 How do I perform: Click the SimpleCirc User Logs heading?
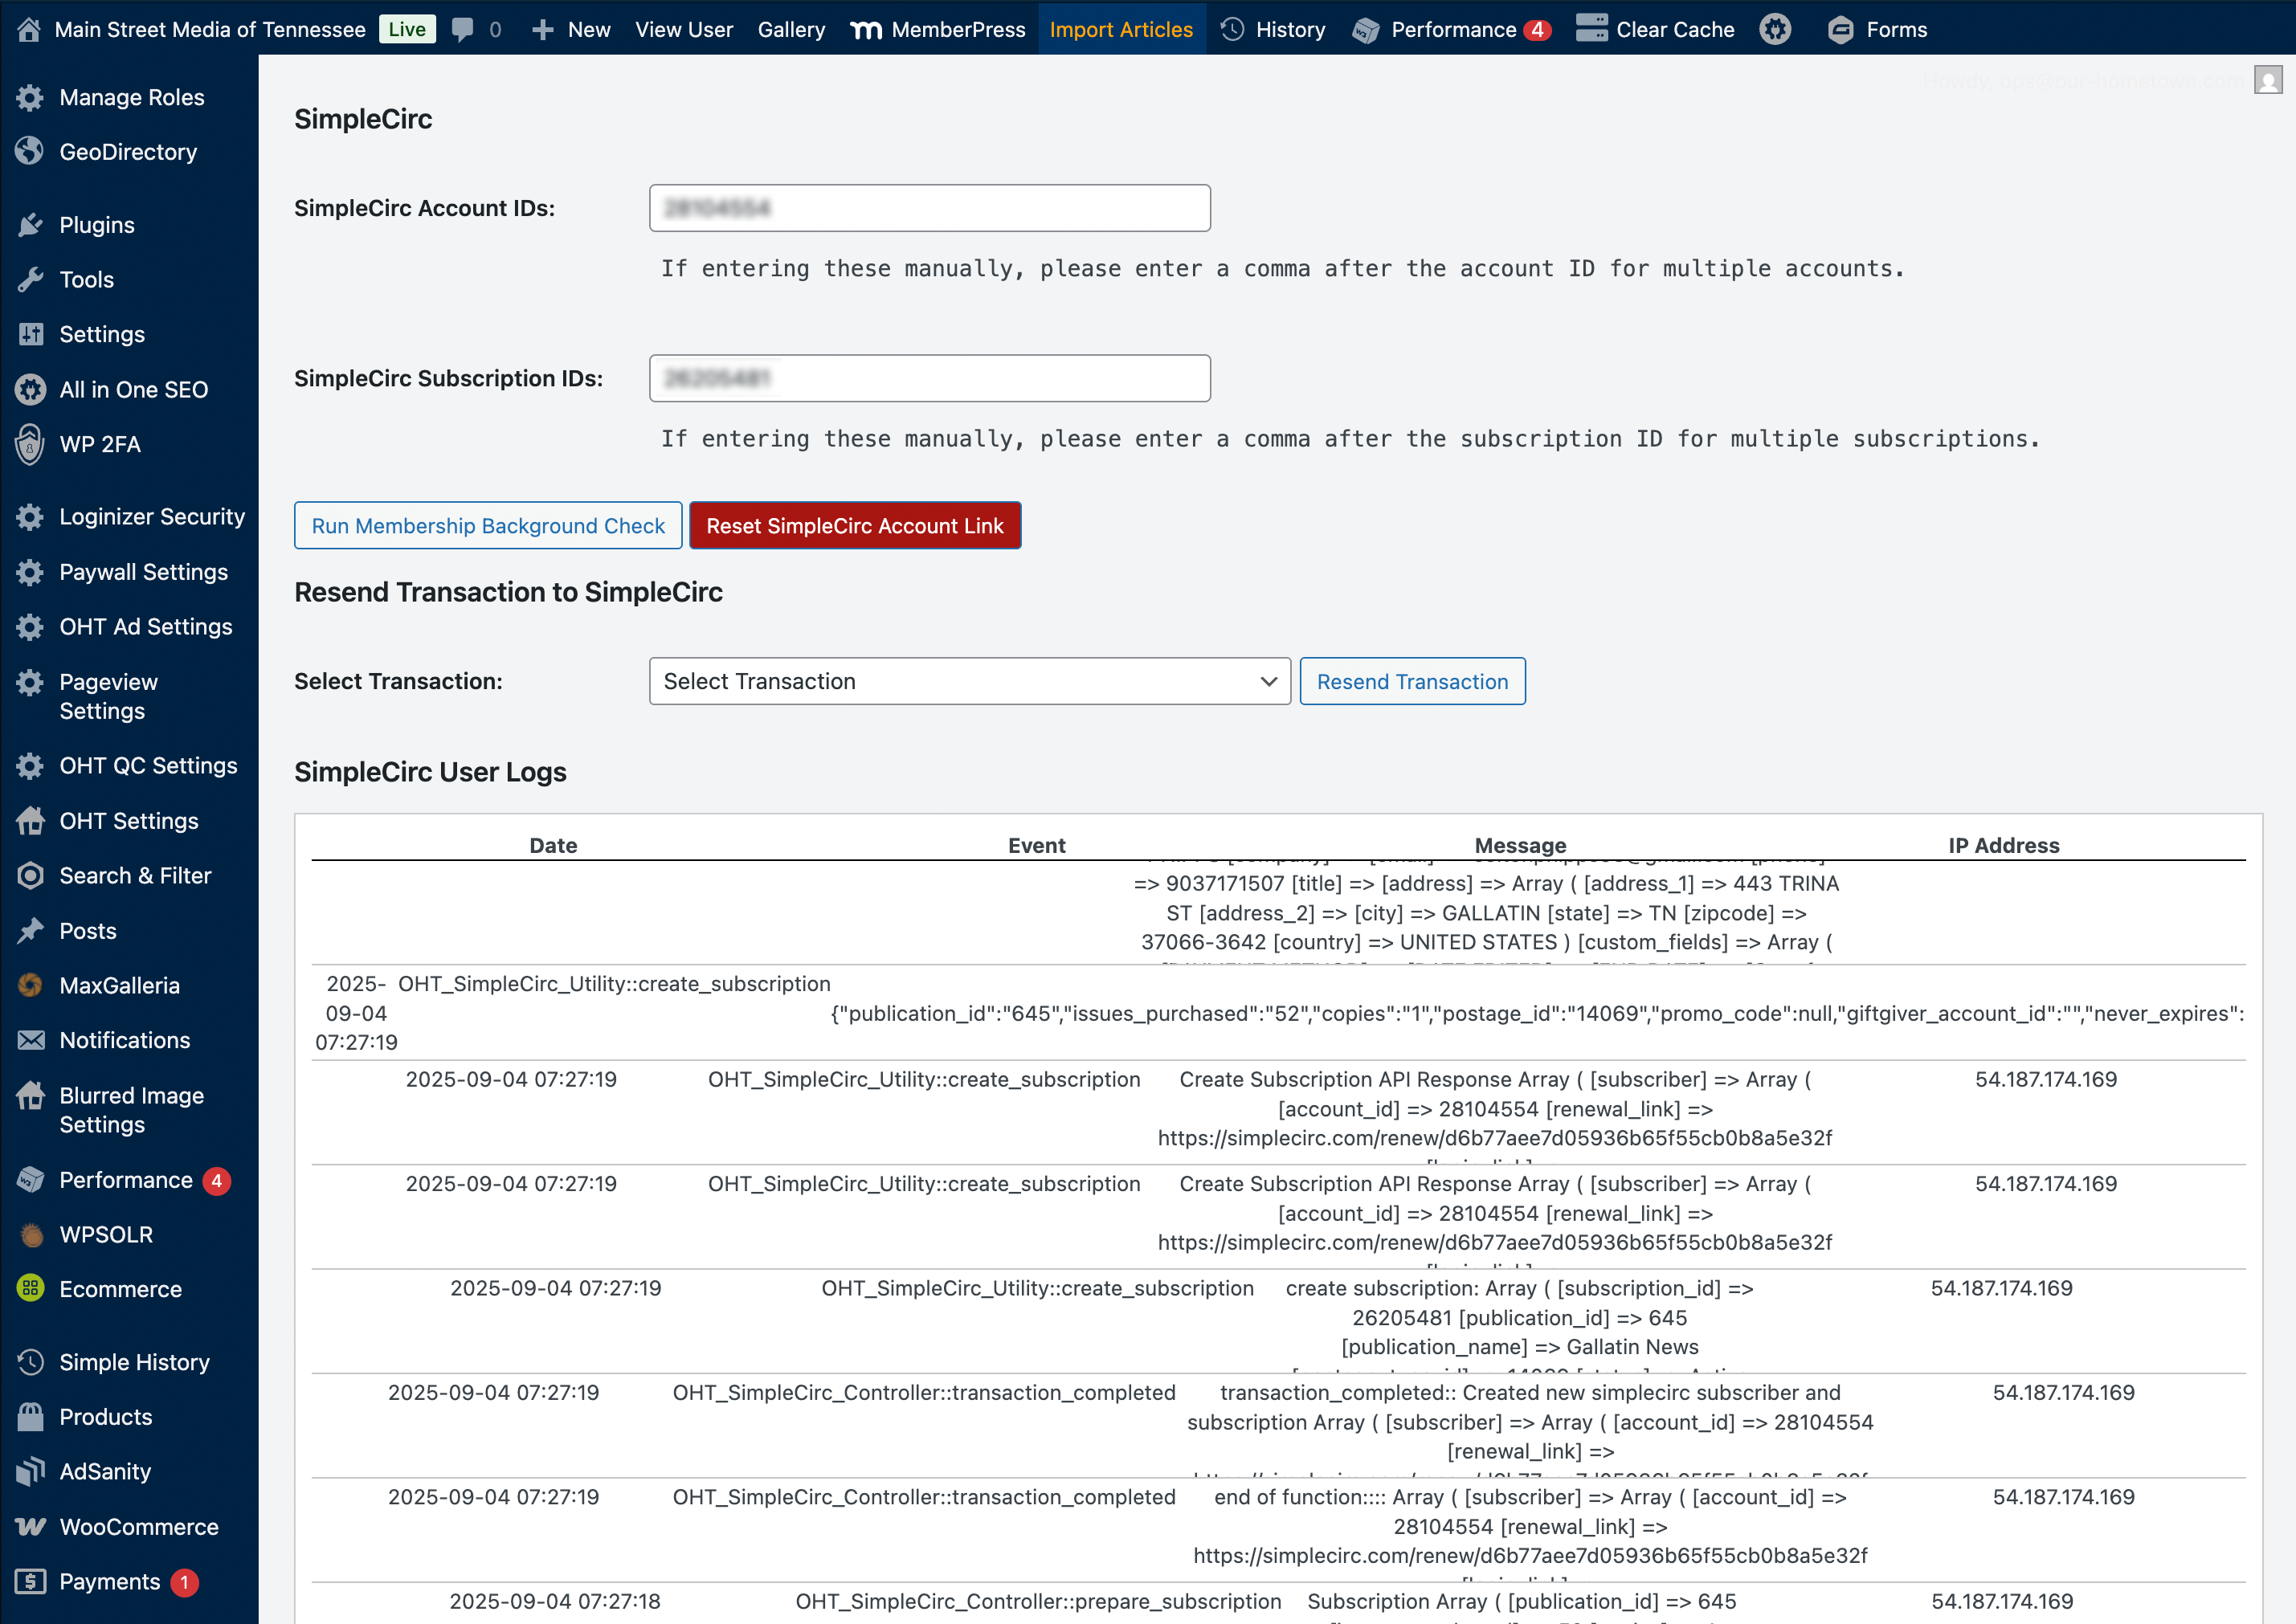click(x=430, y=772)
